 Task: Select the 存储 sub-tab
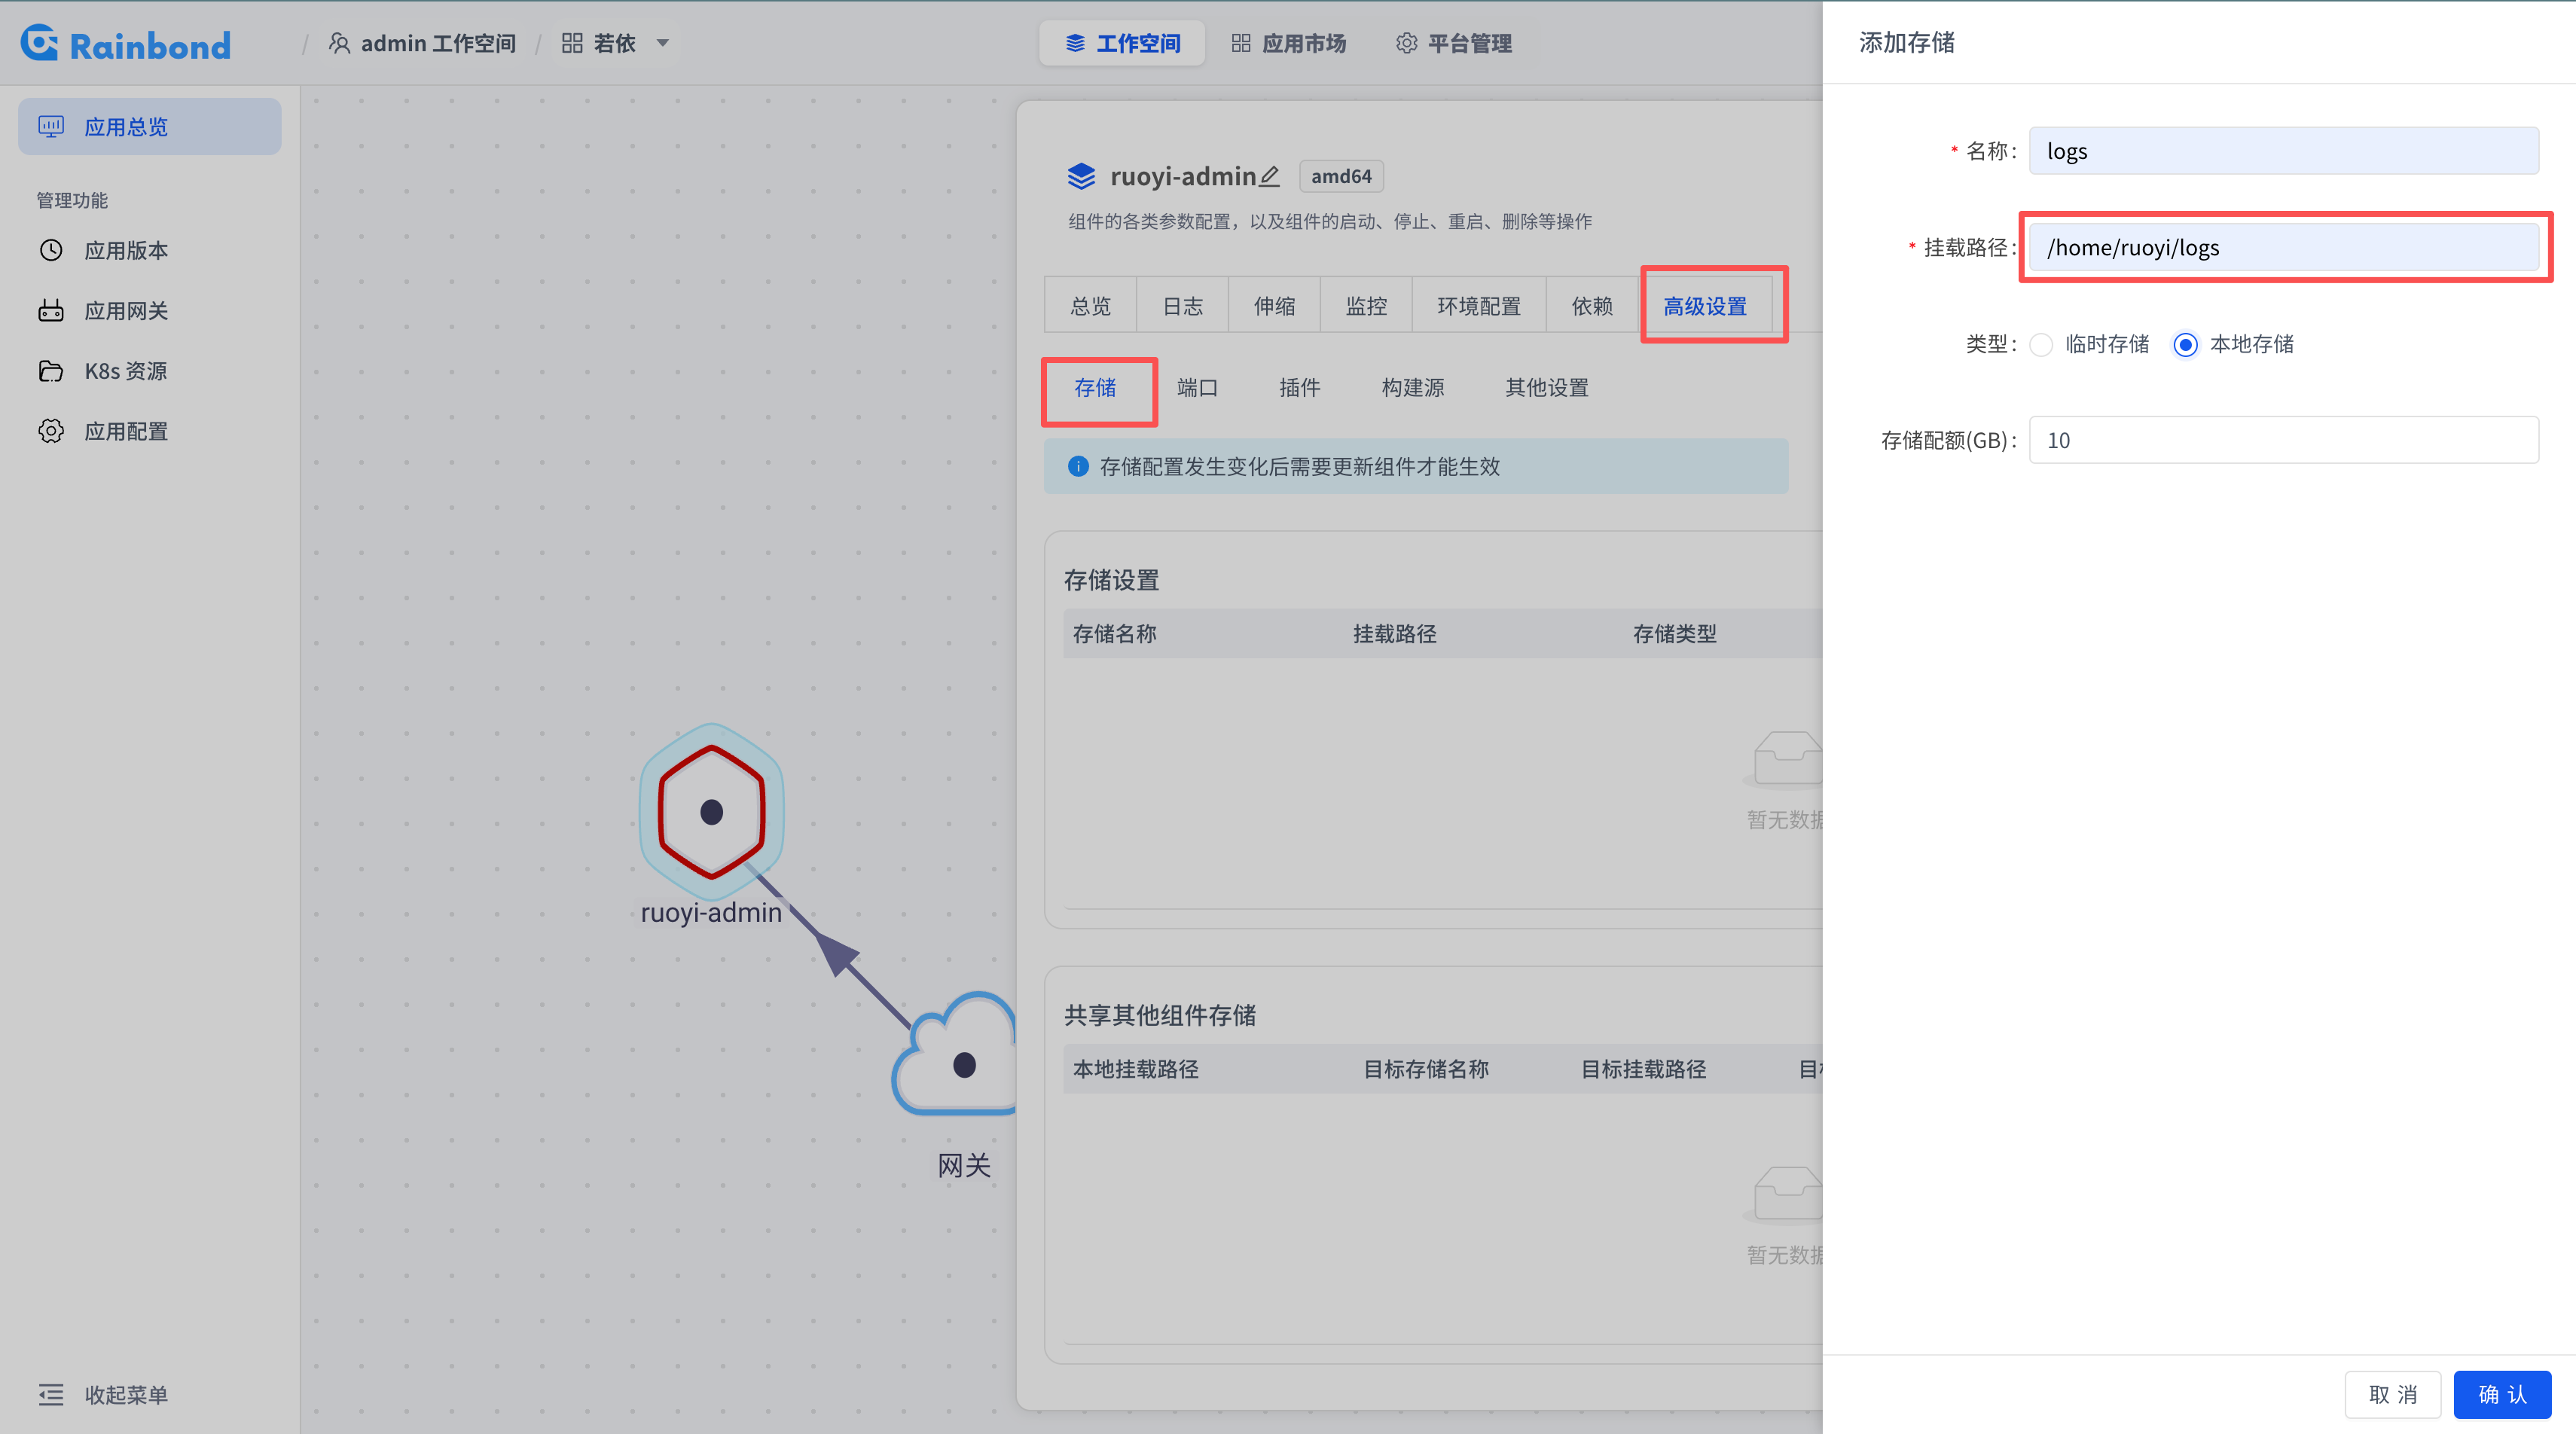[1095, 387]
